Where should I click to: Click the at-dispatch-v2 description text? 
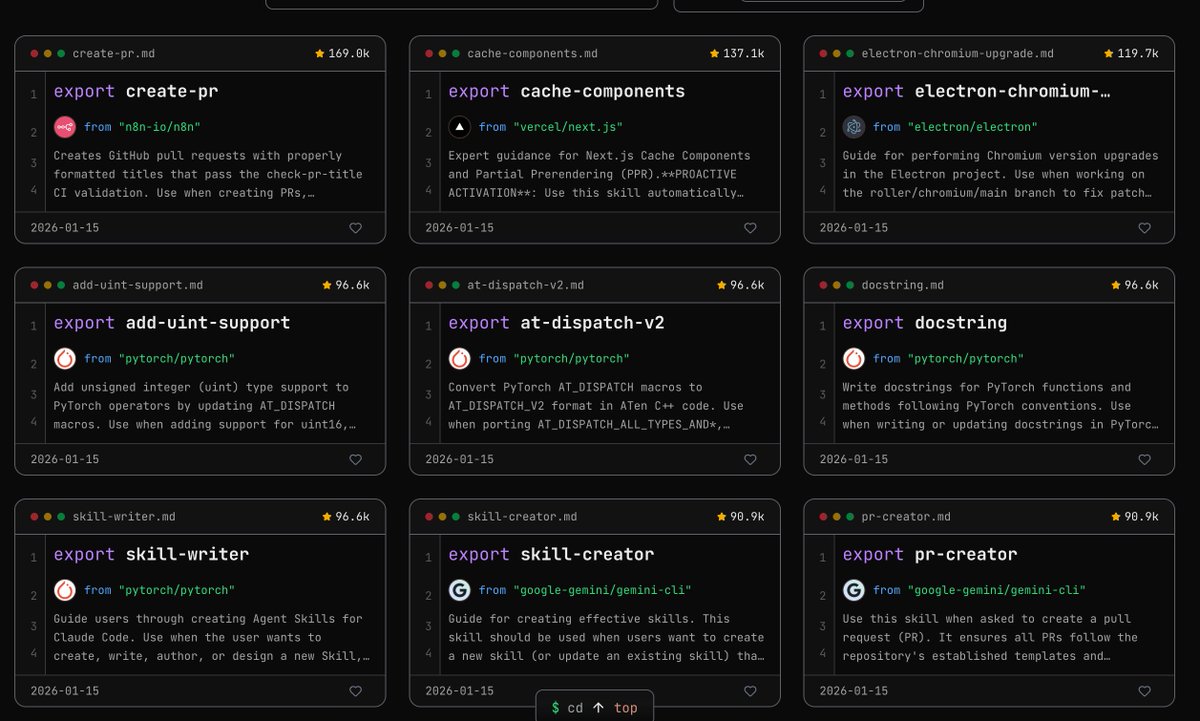[x=596, y=405]
